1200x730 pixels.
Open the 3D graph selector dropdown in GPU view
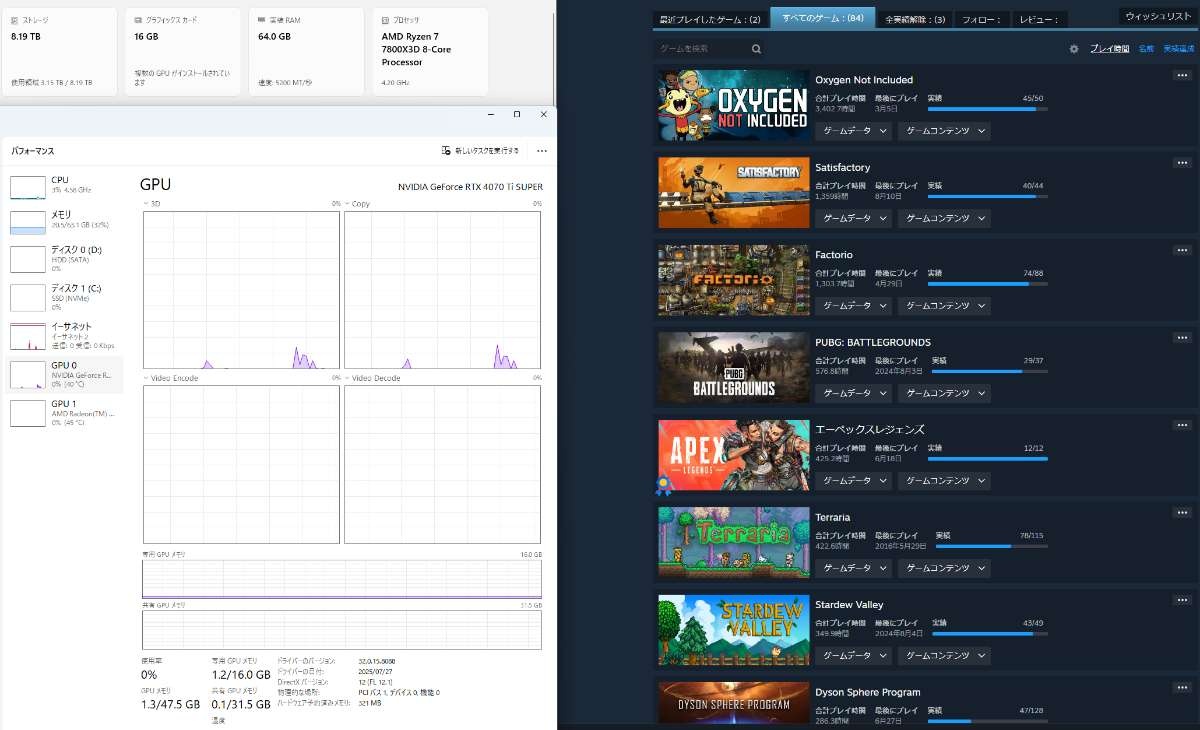click(153, 203)
